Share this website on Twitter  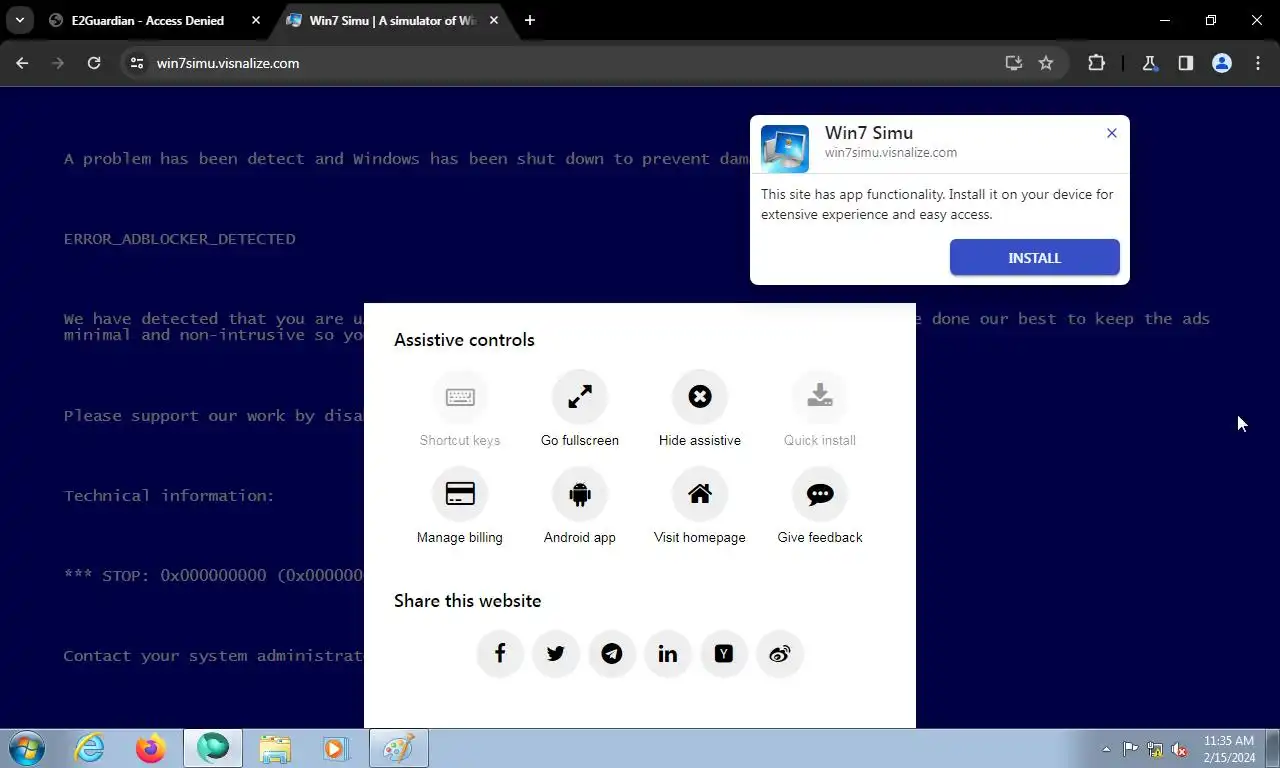(x=556, y=654)
